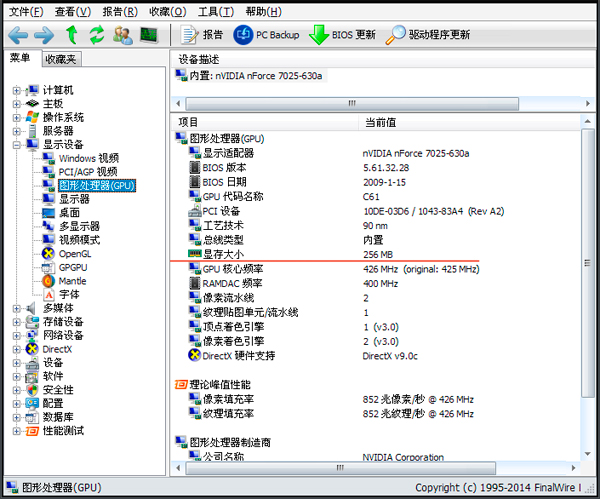Switch to the 菜单 tab
Viewport: 600px width, 499px height.
coord(20,58)
